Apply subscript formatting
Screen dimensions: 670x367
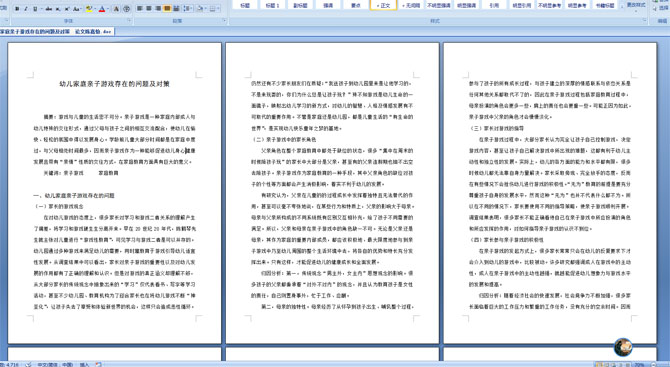coord(58,9)
